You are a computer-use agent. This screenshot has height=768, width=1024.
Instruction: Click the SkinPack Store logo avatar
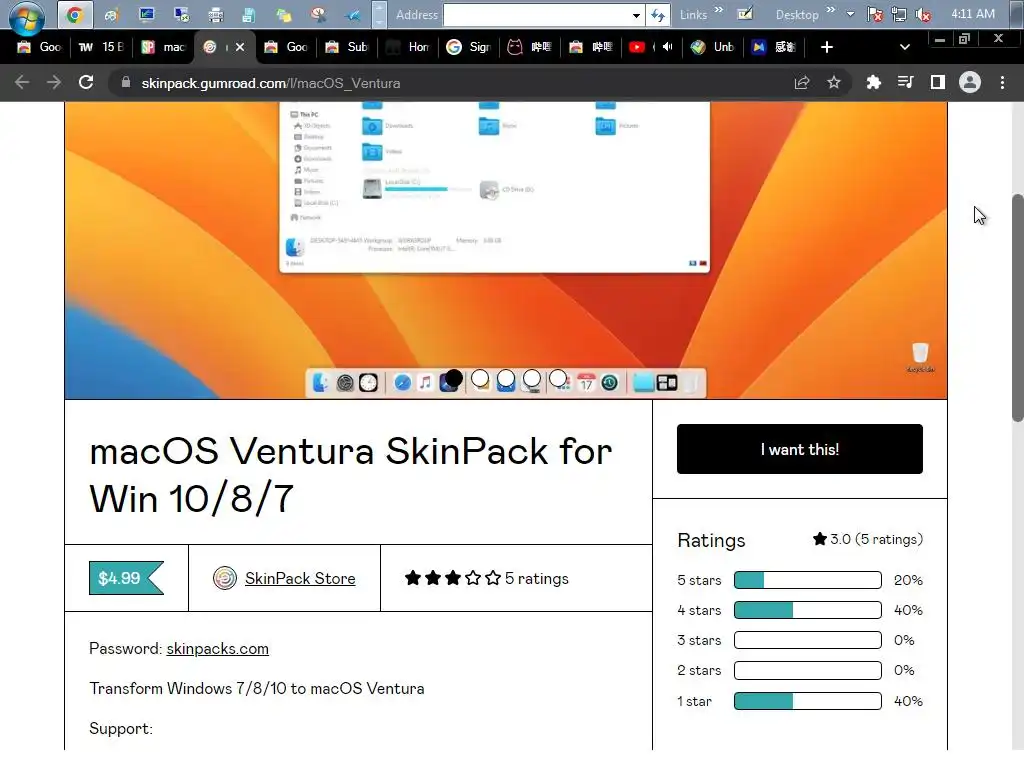pyautogui.click(x=225, y=579)
